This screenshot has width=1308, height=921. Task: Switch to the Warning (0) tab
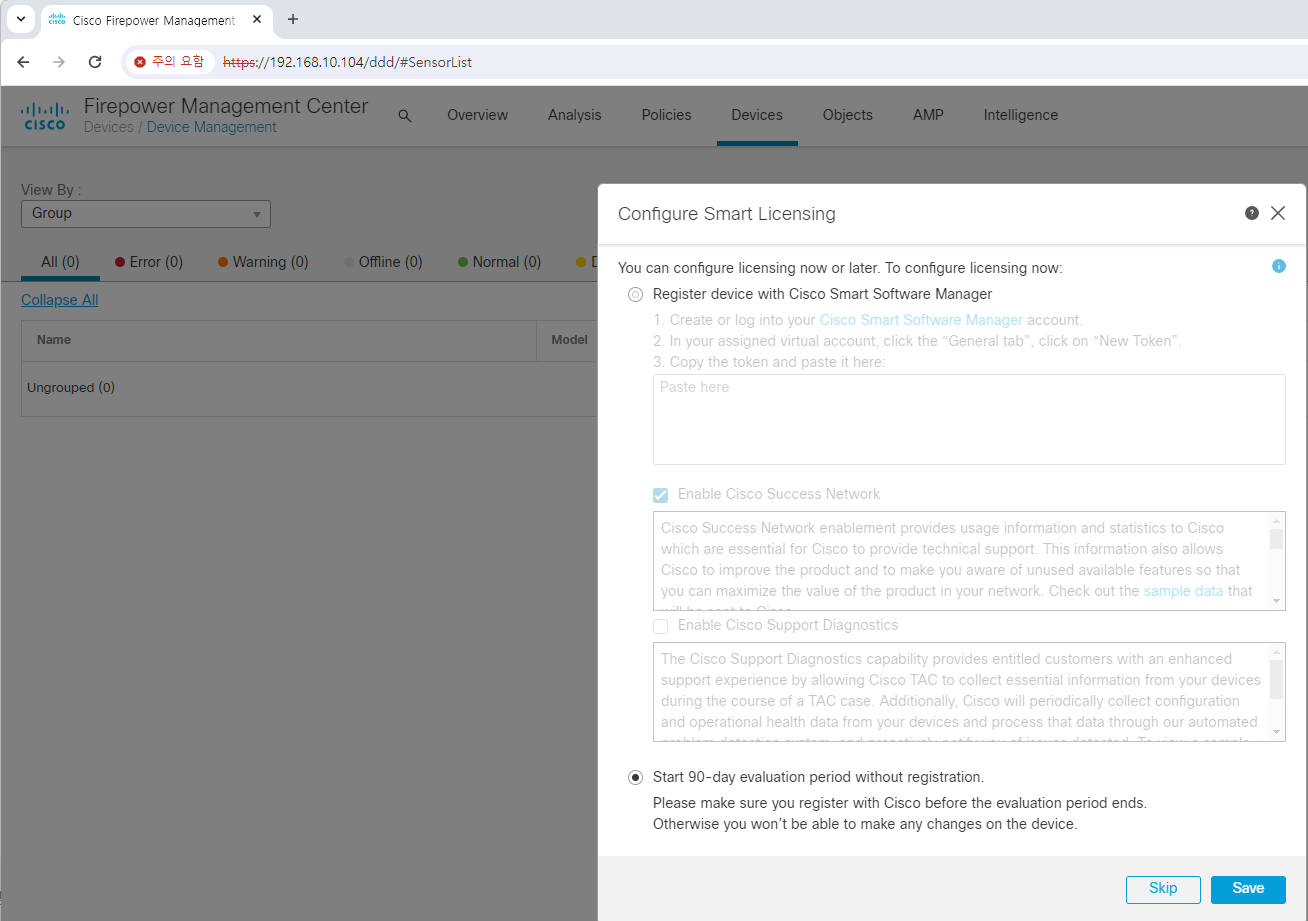(x=263, y=262)
